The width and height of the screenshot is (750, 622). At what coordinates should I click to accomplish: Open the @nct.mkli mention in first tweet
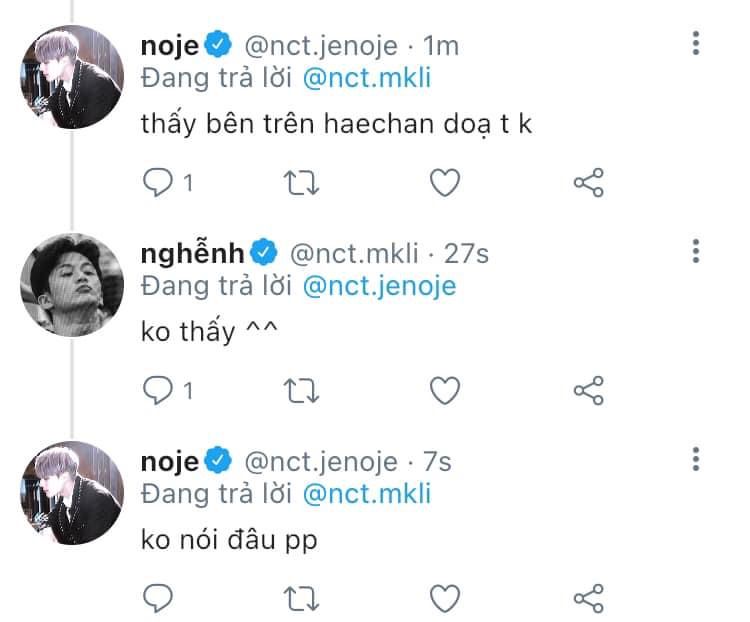pyautogui.click(x=367, y=79)
